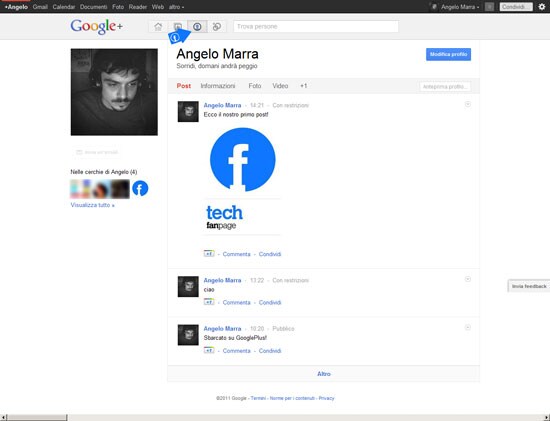Expand options arrow on first post
The height and width of the screenshot is (421, 550).
click(468, 104)
